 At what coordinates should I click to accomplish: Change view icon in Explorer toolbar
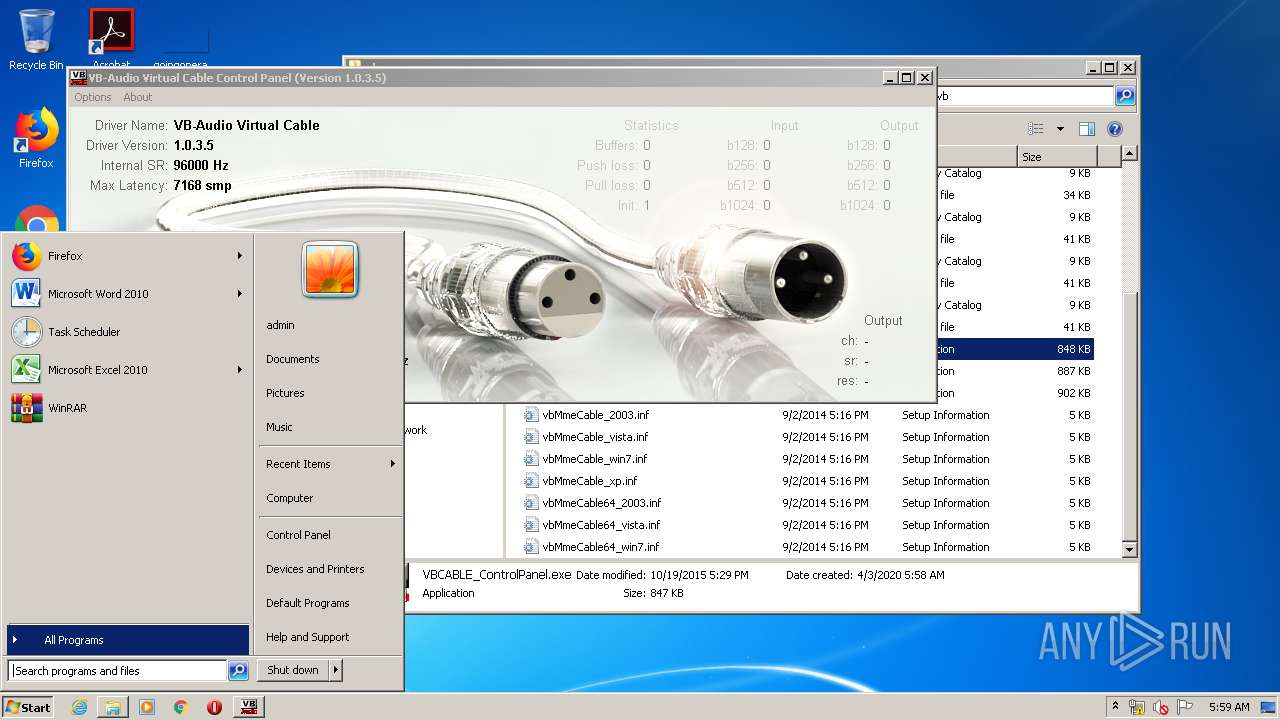1036,129
